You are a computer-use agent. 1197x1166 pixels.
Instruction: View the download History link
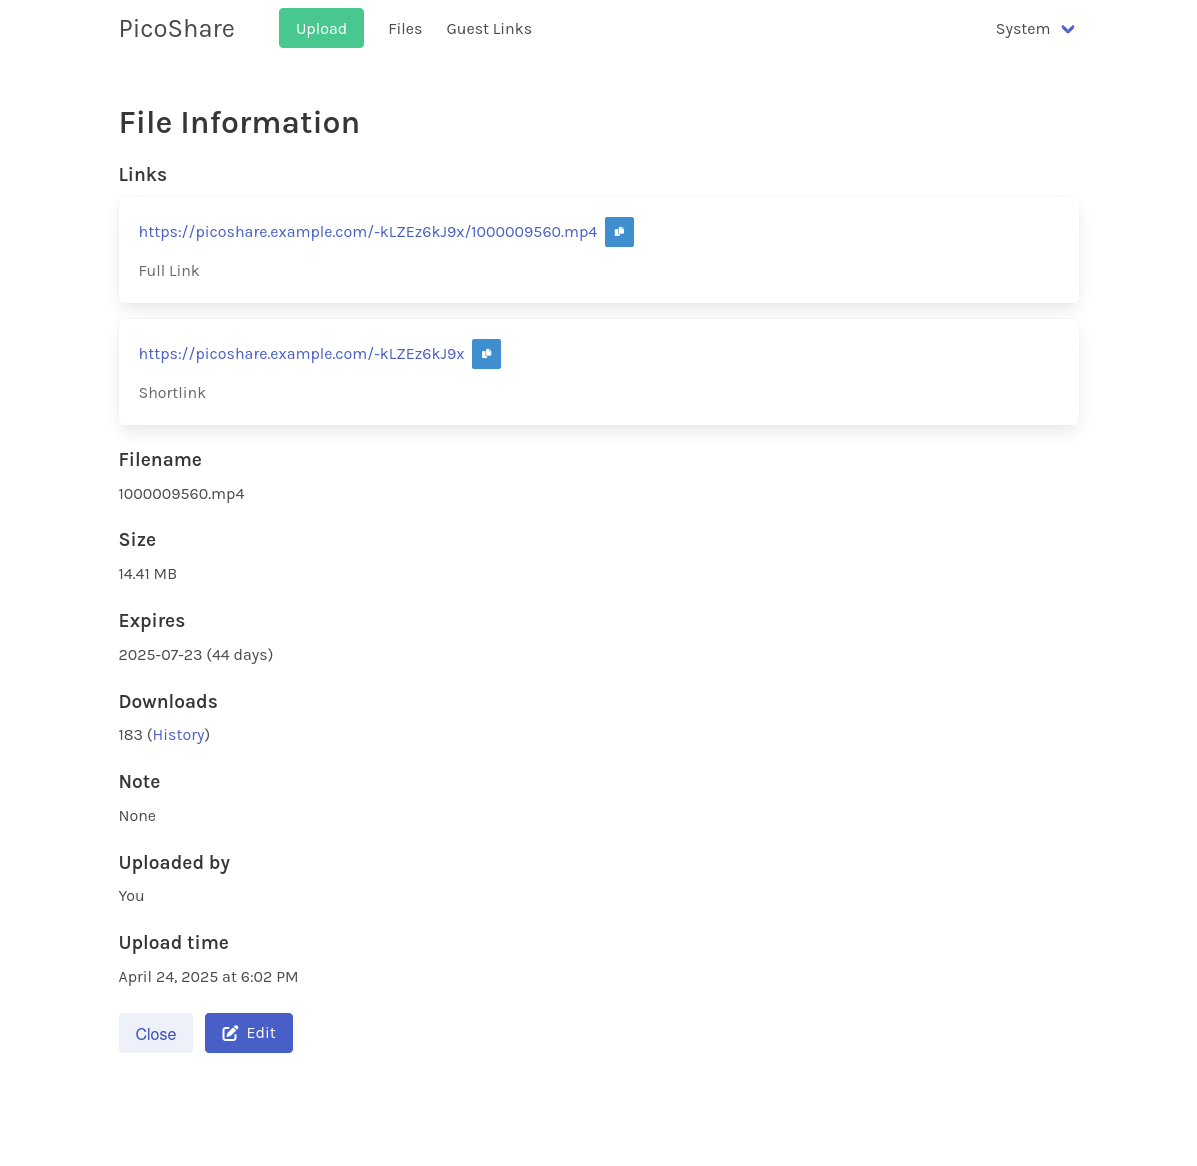179,735
